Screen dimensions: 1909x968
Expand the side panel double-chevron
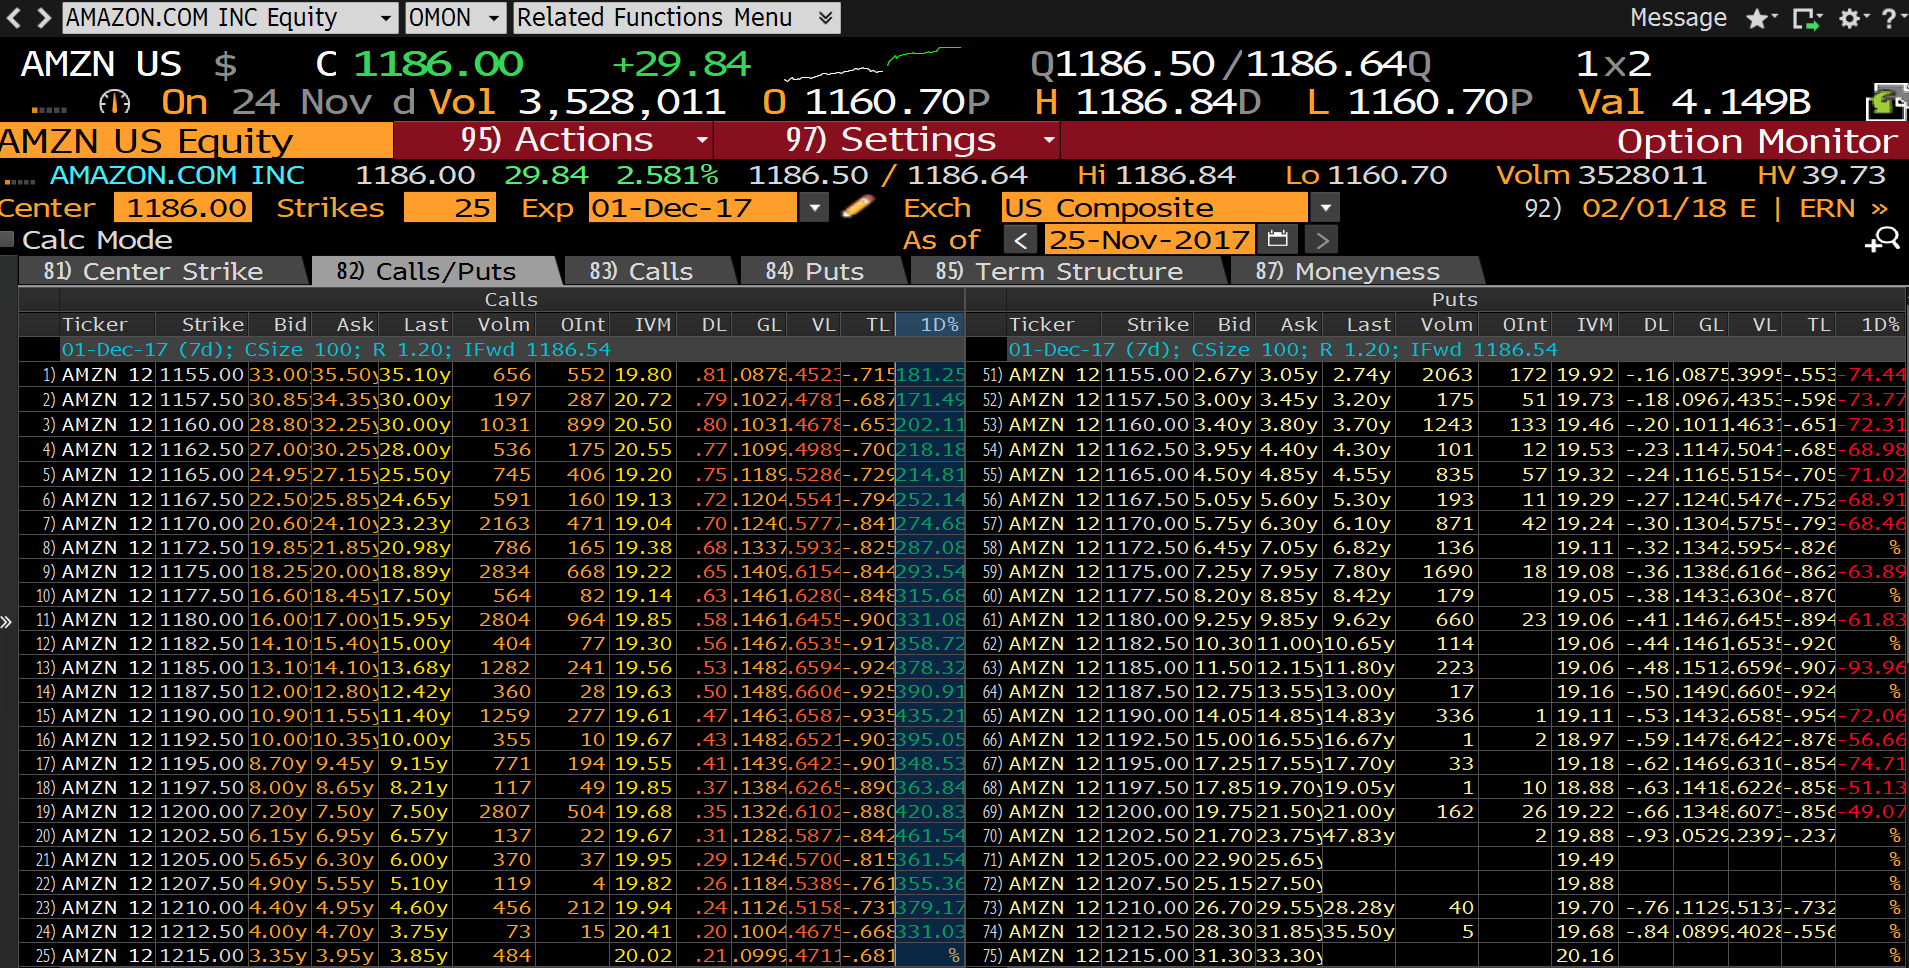click(6, 622)
